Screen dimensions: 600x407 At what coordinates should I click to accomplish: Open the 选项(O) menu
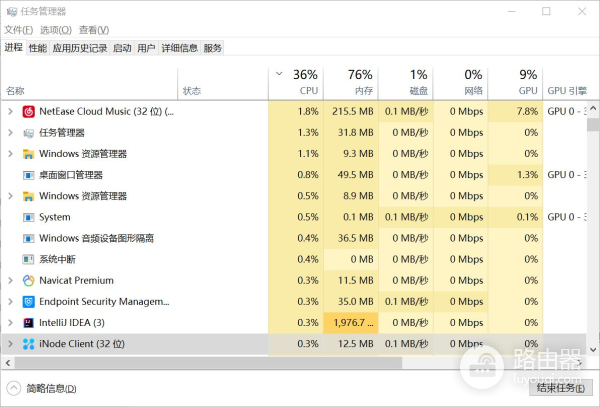pyautogui.click(x=55, y=30)
